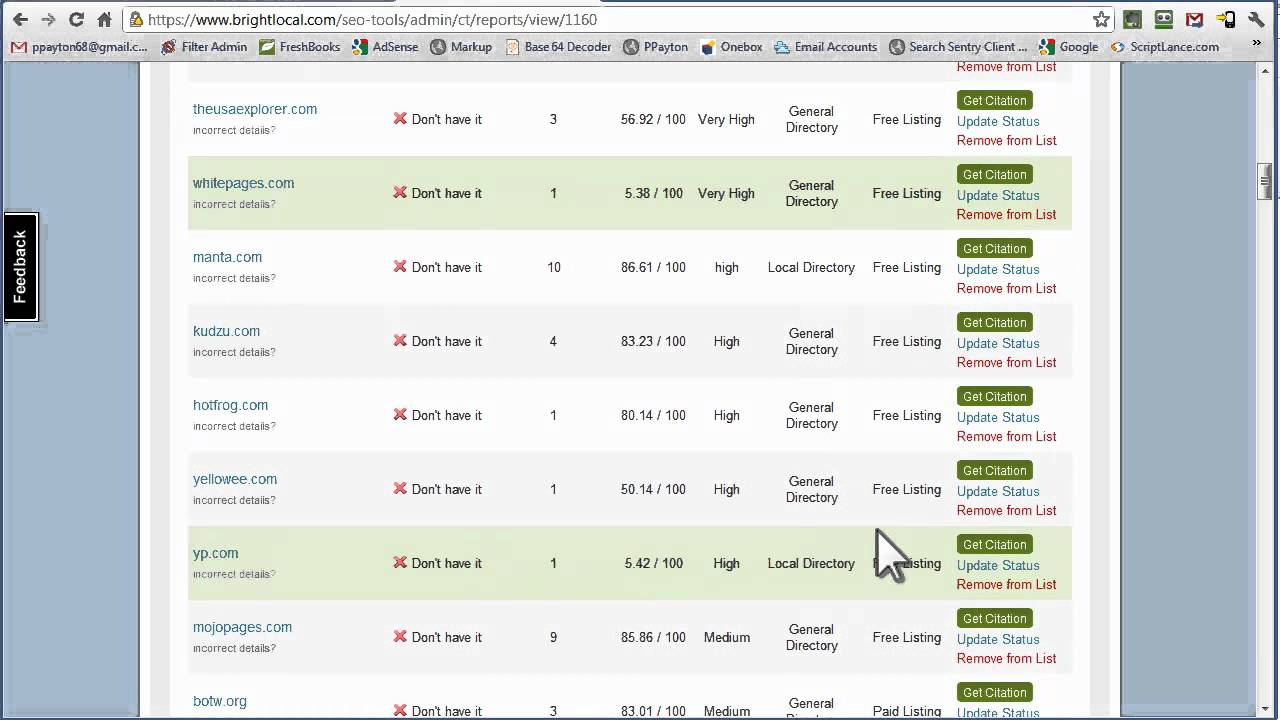The width and height of the screenshot is (1280, 720).
Task: Open kudzu.com link
Action: 226,331
